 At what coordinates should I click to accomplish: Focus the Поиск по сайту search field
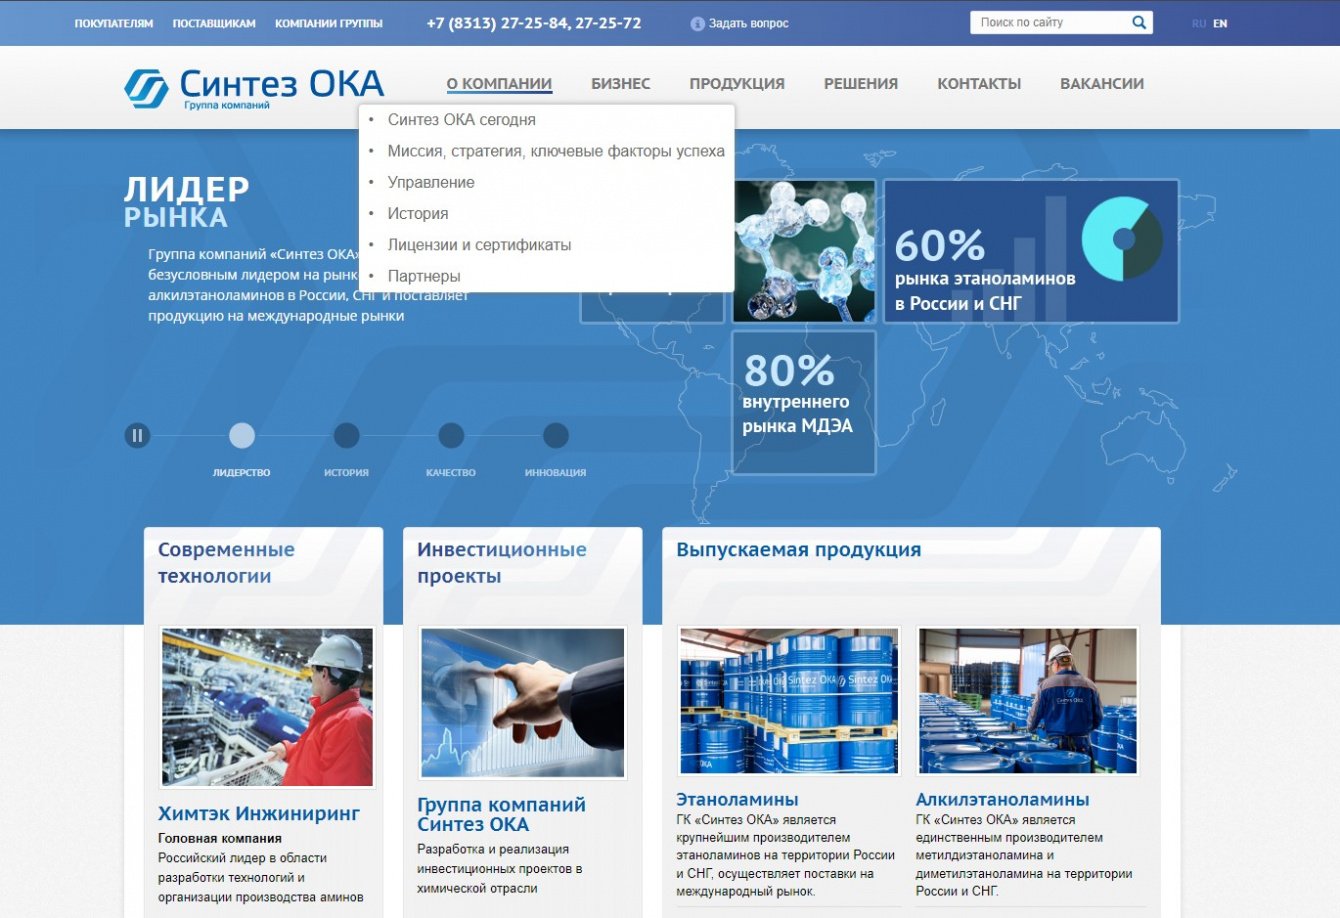(x=1050, y=22)
